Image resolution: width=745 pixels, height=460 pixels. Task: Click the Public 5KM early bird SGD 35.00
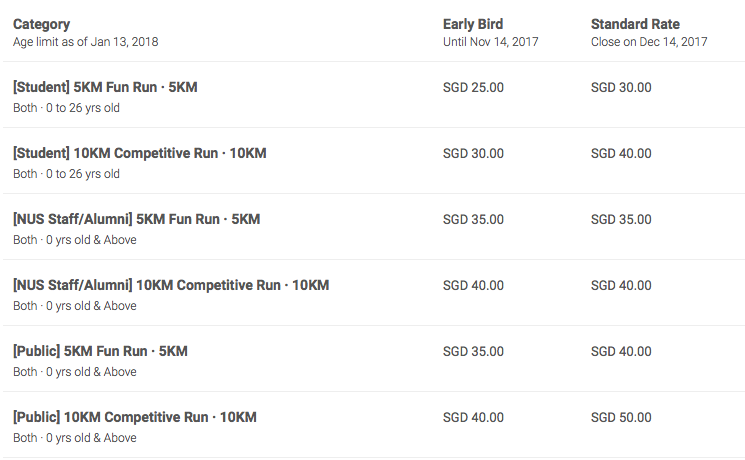coord(473,352)
